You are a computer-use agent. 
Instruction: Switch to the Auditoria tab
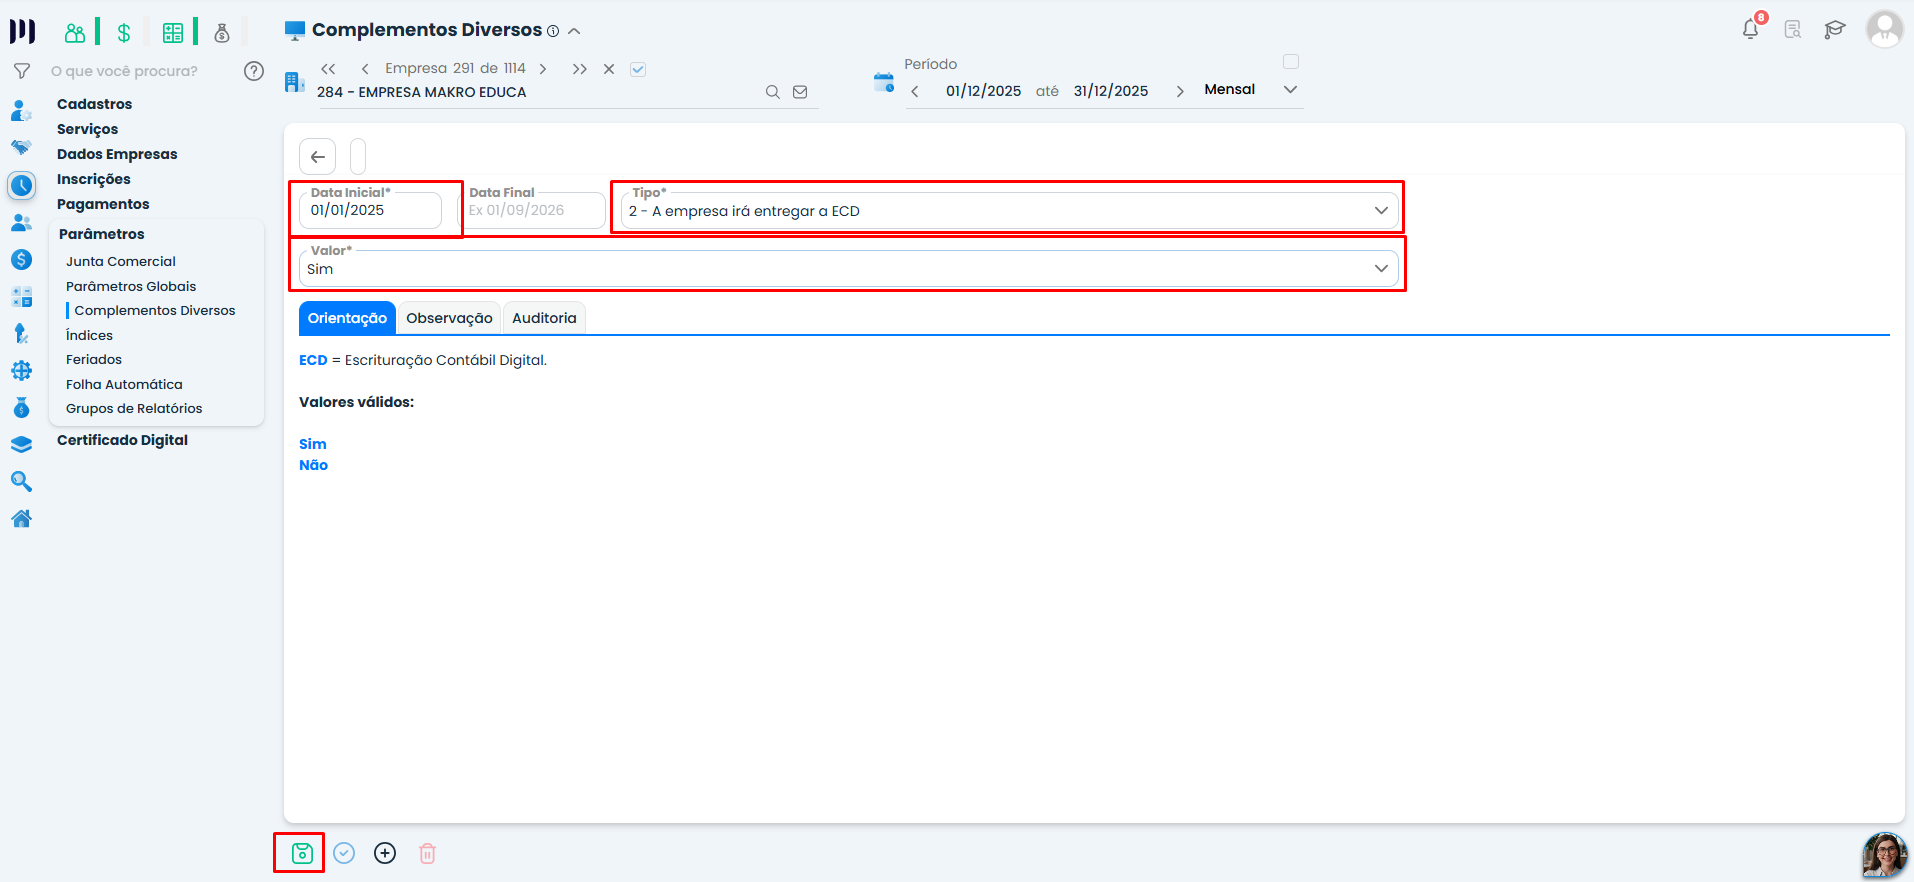tap(544, 318)
